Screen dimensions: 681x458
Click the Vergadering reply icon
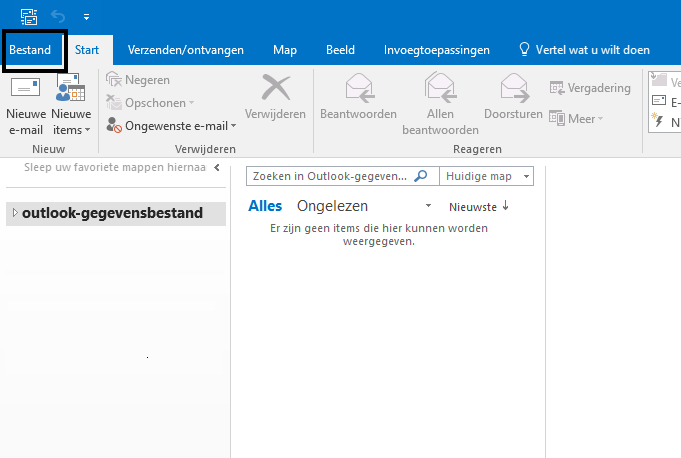coord(557,88)
